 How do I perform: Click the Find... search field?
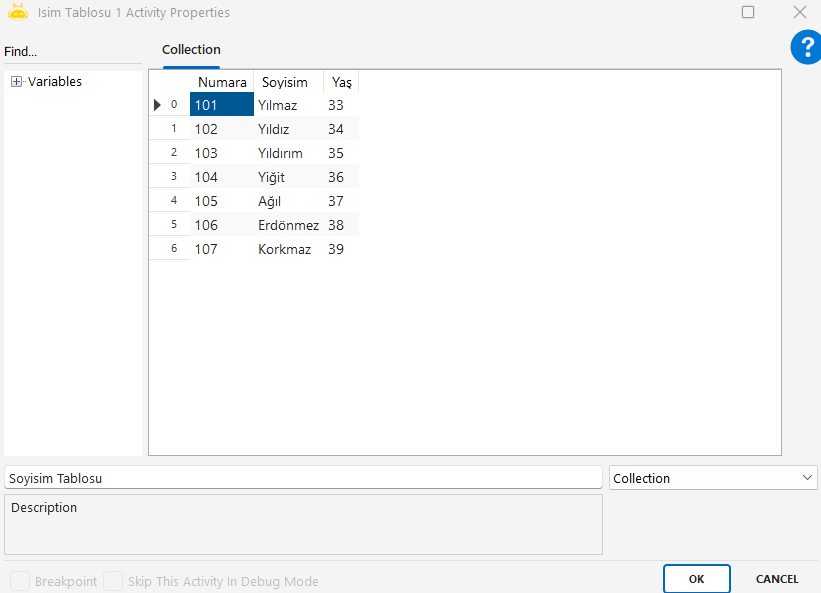pyautogui.click(x=70, y=52)
